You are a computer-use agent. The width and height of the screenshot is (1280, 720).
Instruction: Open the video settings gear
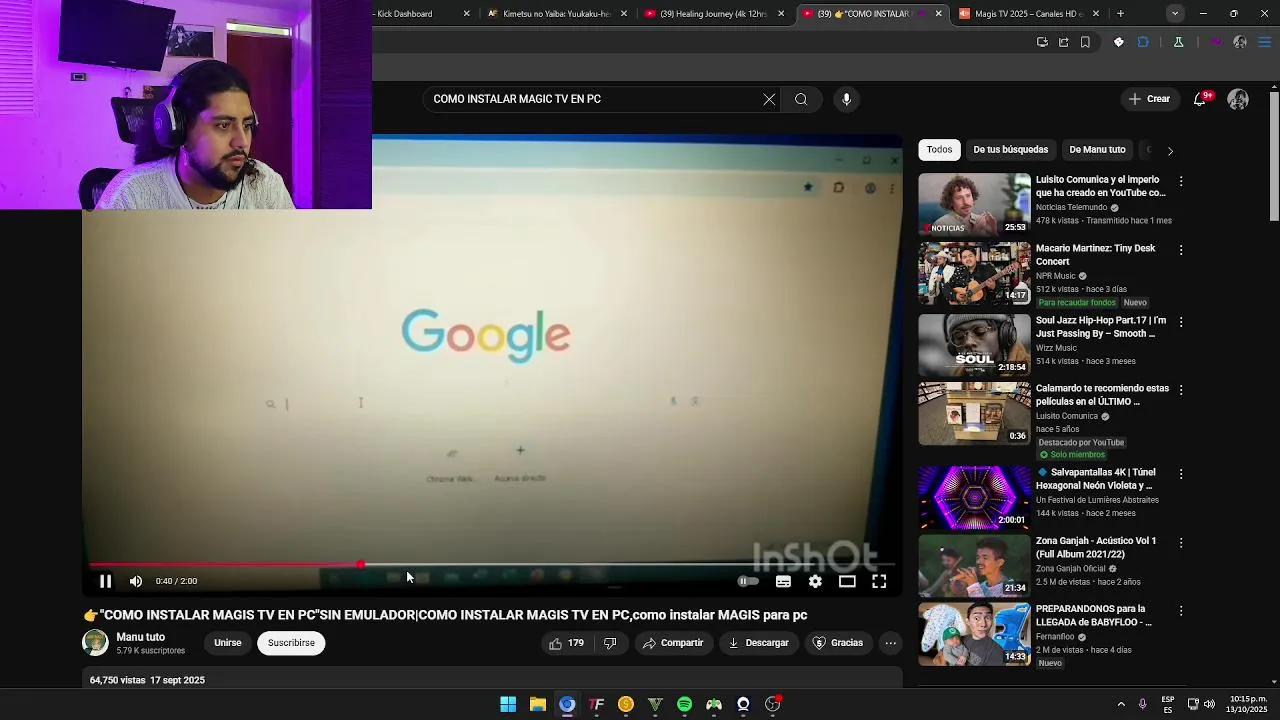tap(815, 581)
